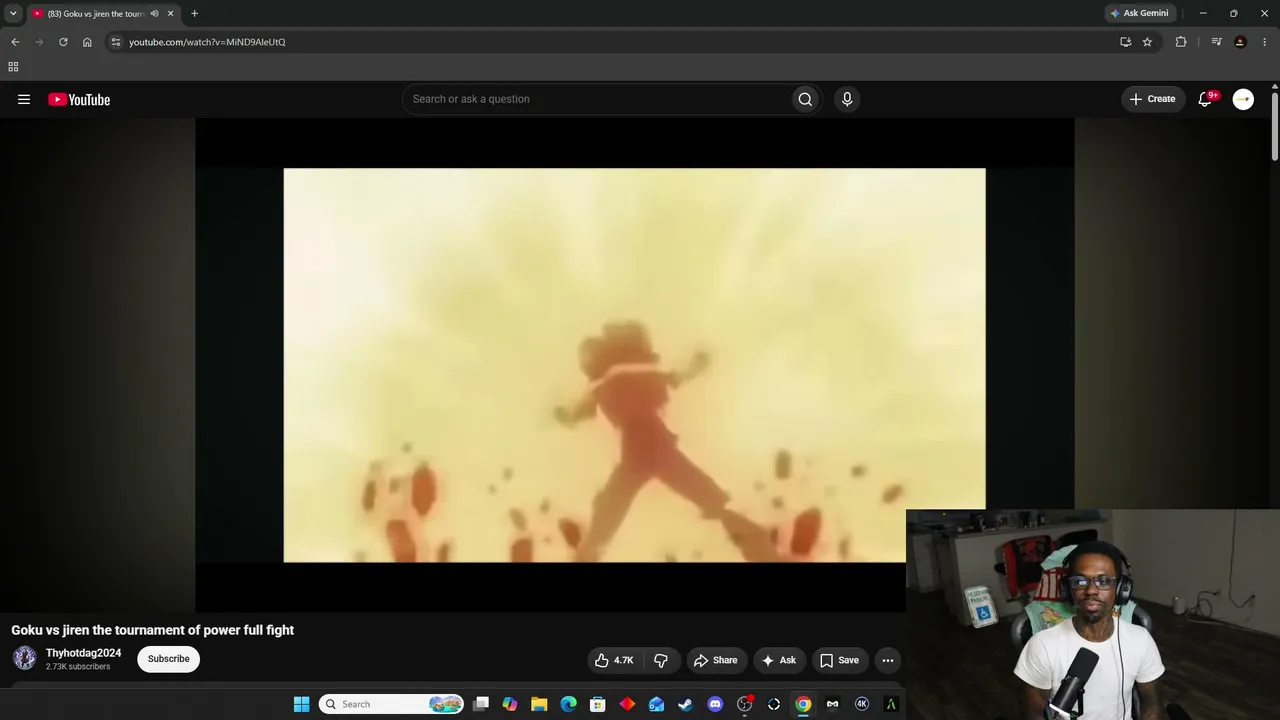Click the Windows taskbar Search box
1280x720 pixels.
point(391,704)
